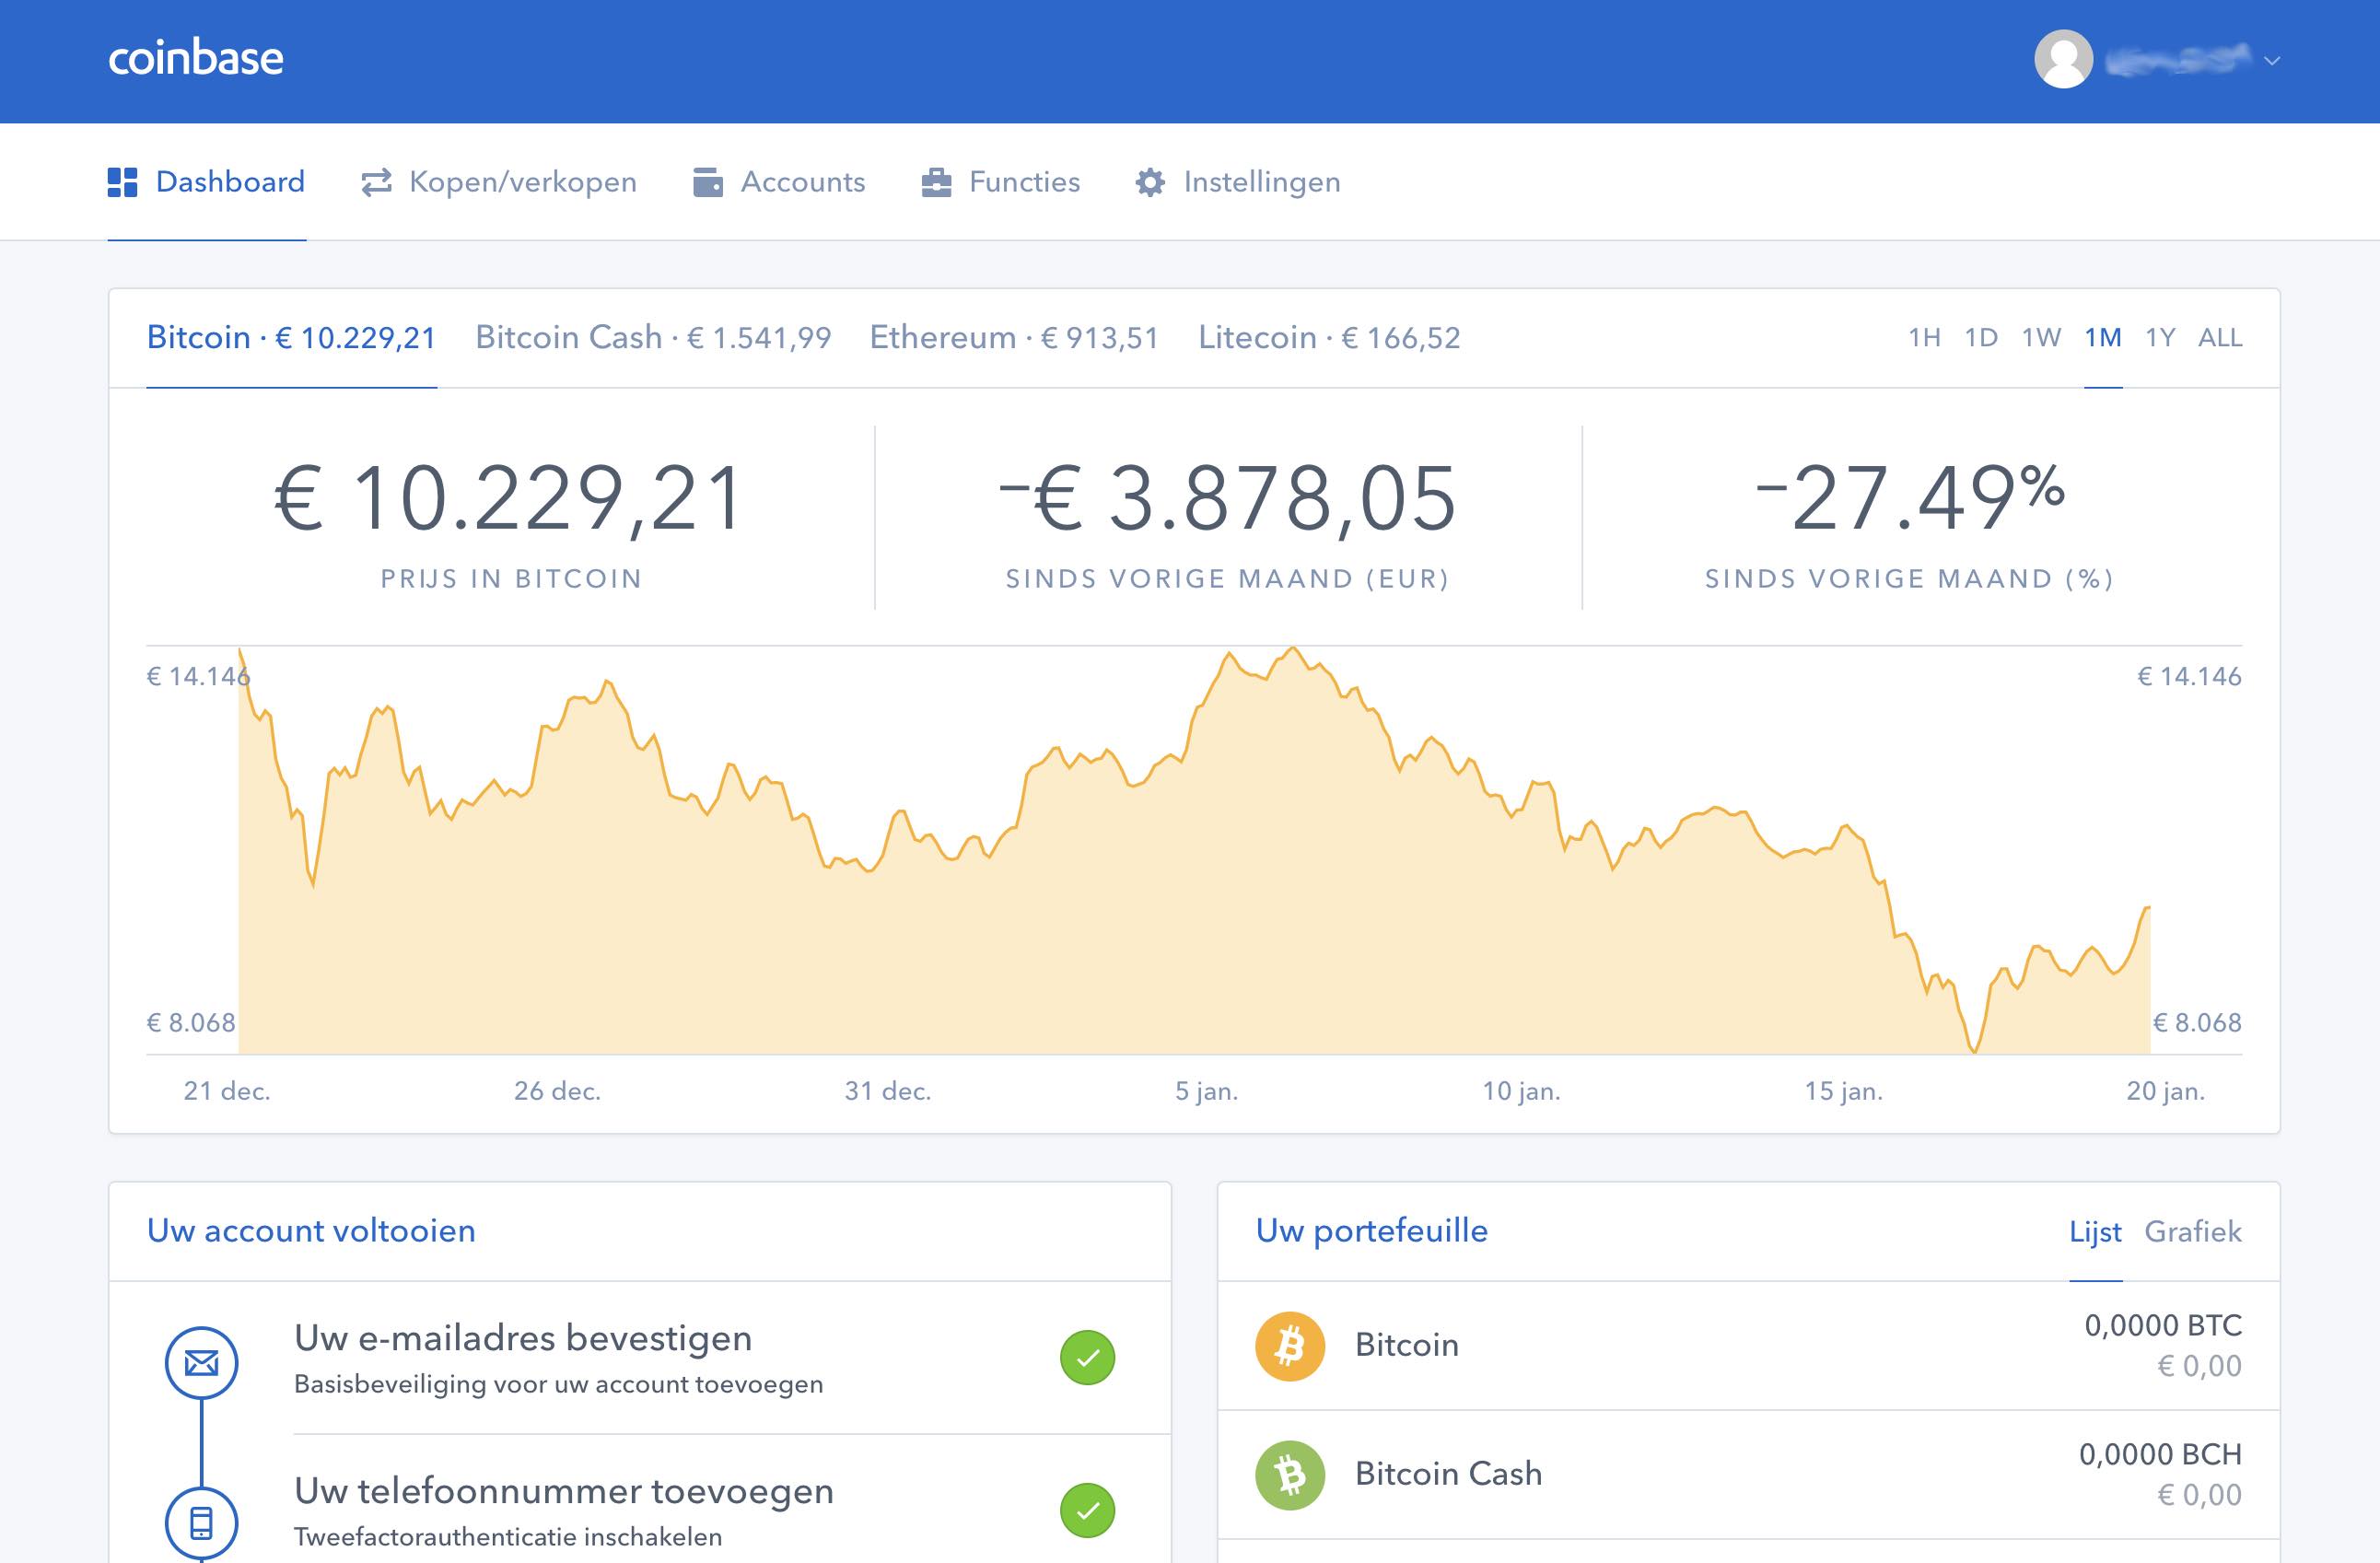Click the phone step icon
The height and width of the screenshot is (1563, 2380).
(x=201, y=1524)
